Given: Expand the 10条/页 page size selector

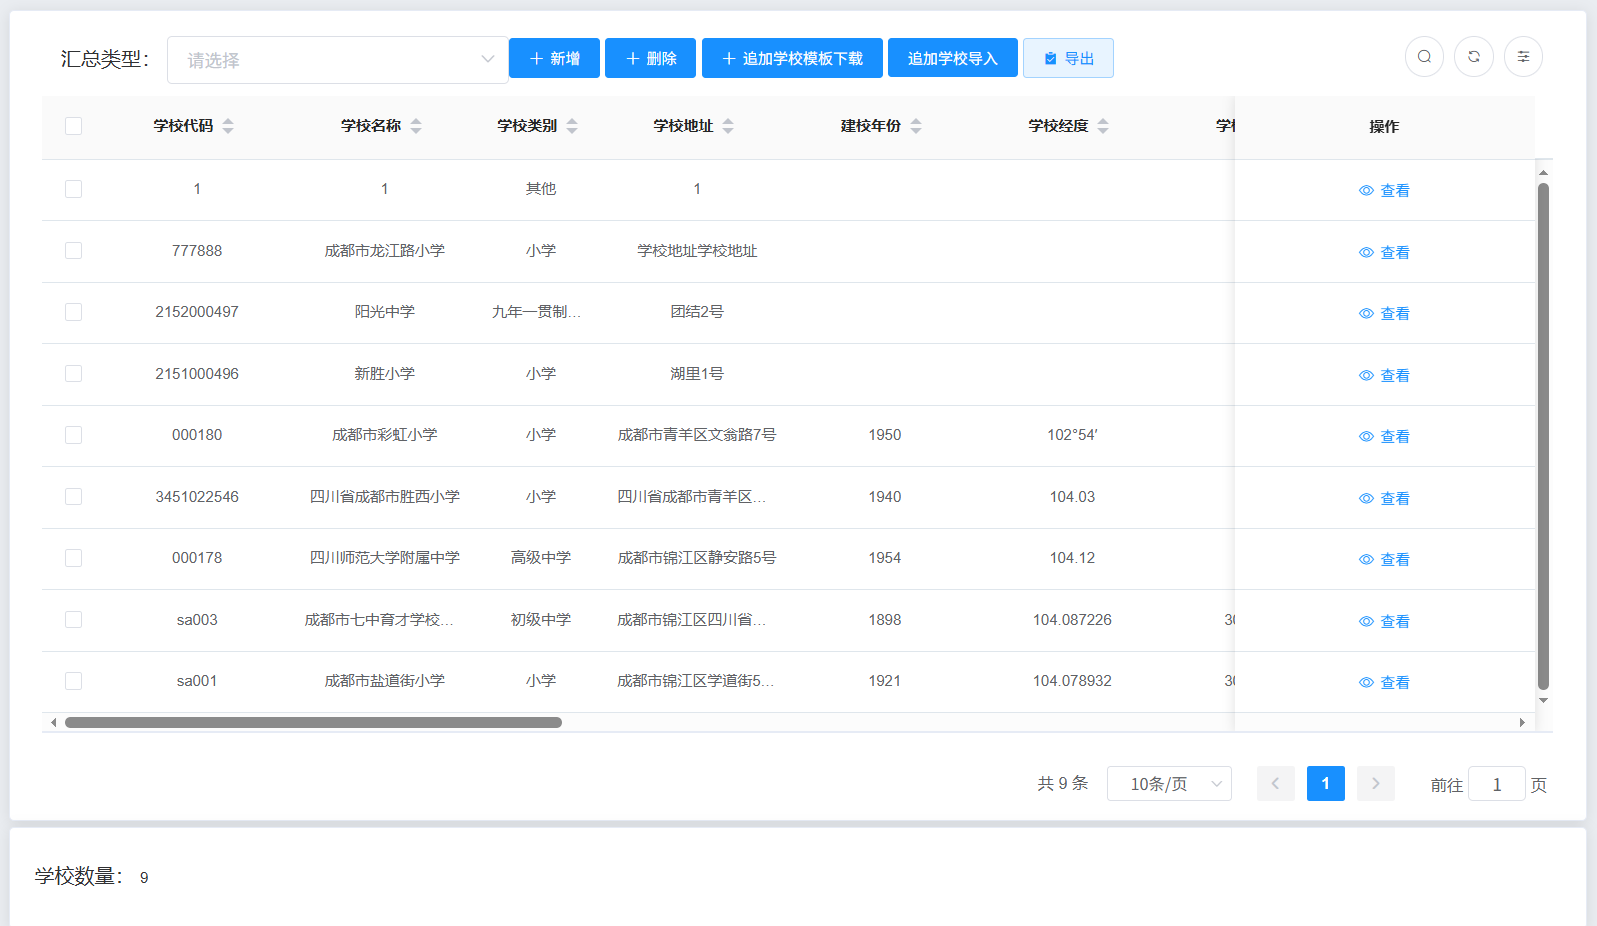Looking at the screenshot, I should (1168, 784).
